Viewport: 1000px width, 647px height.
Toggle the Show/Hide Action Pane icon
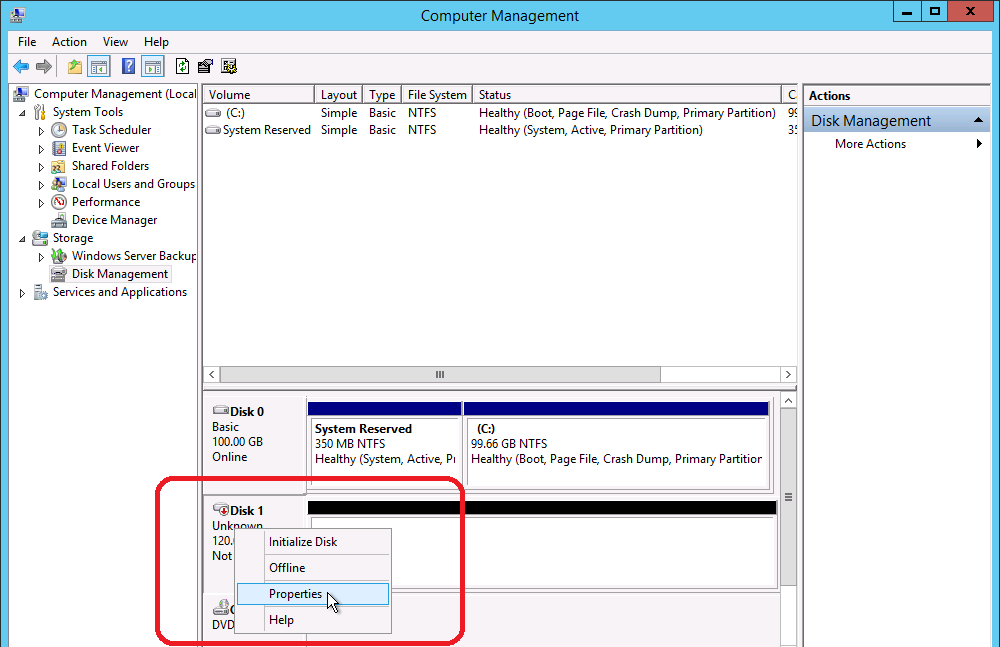point(152,67)
